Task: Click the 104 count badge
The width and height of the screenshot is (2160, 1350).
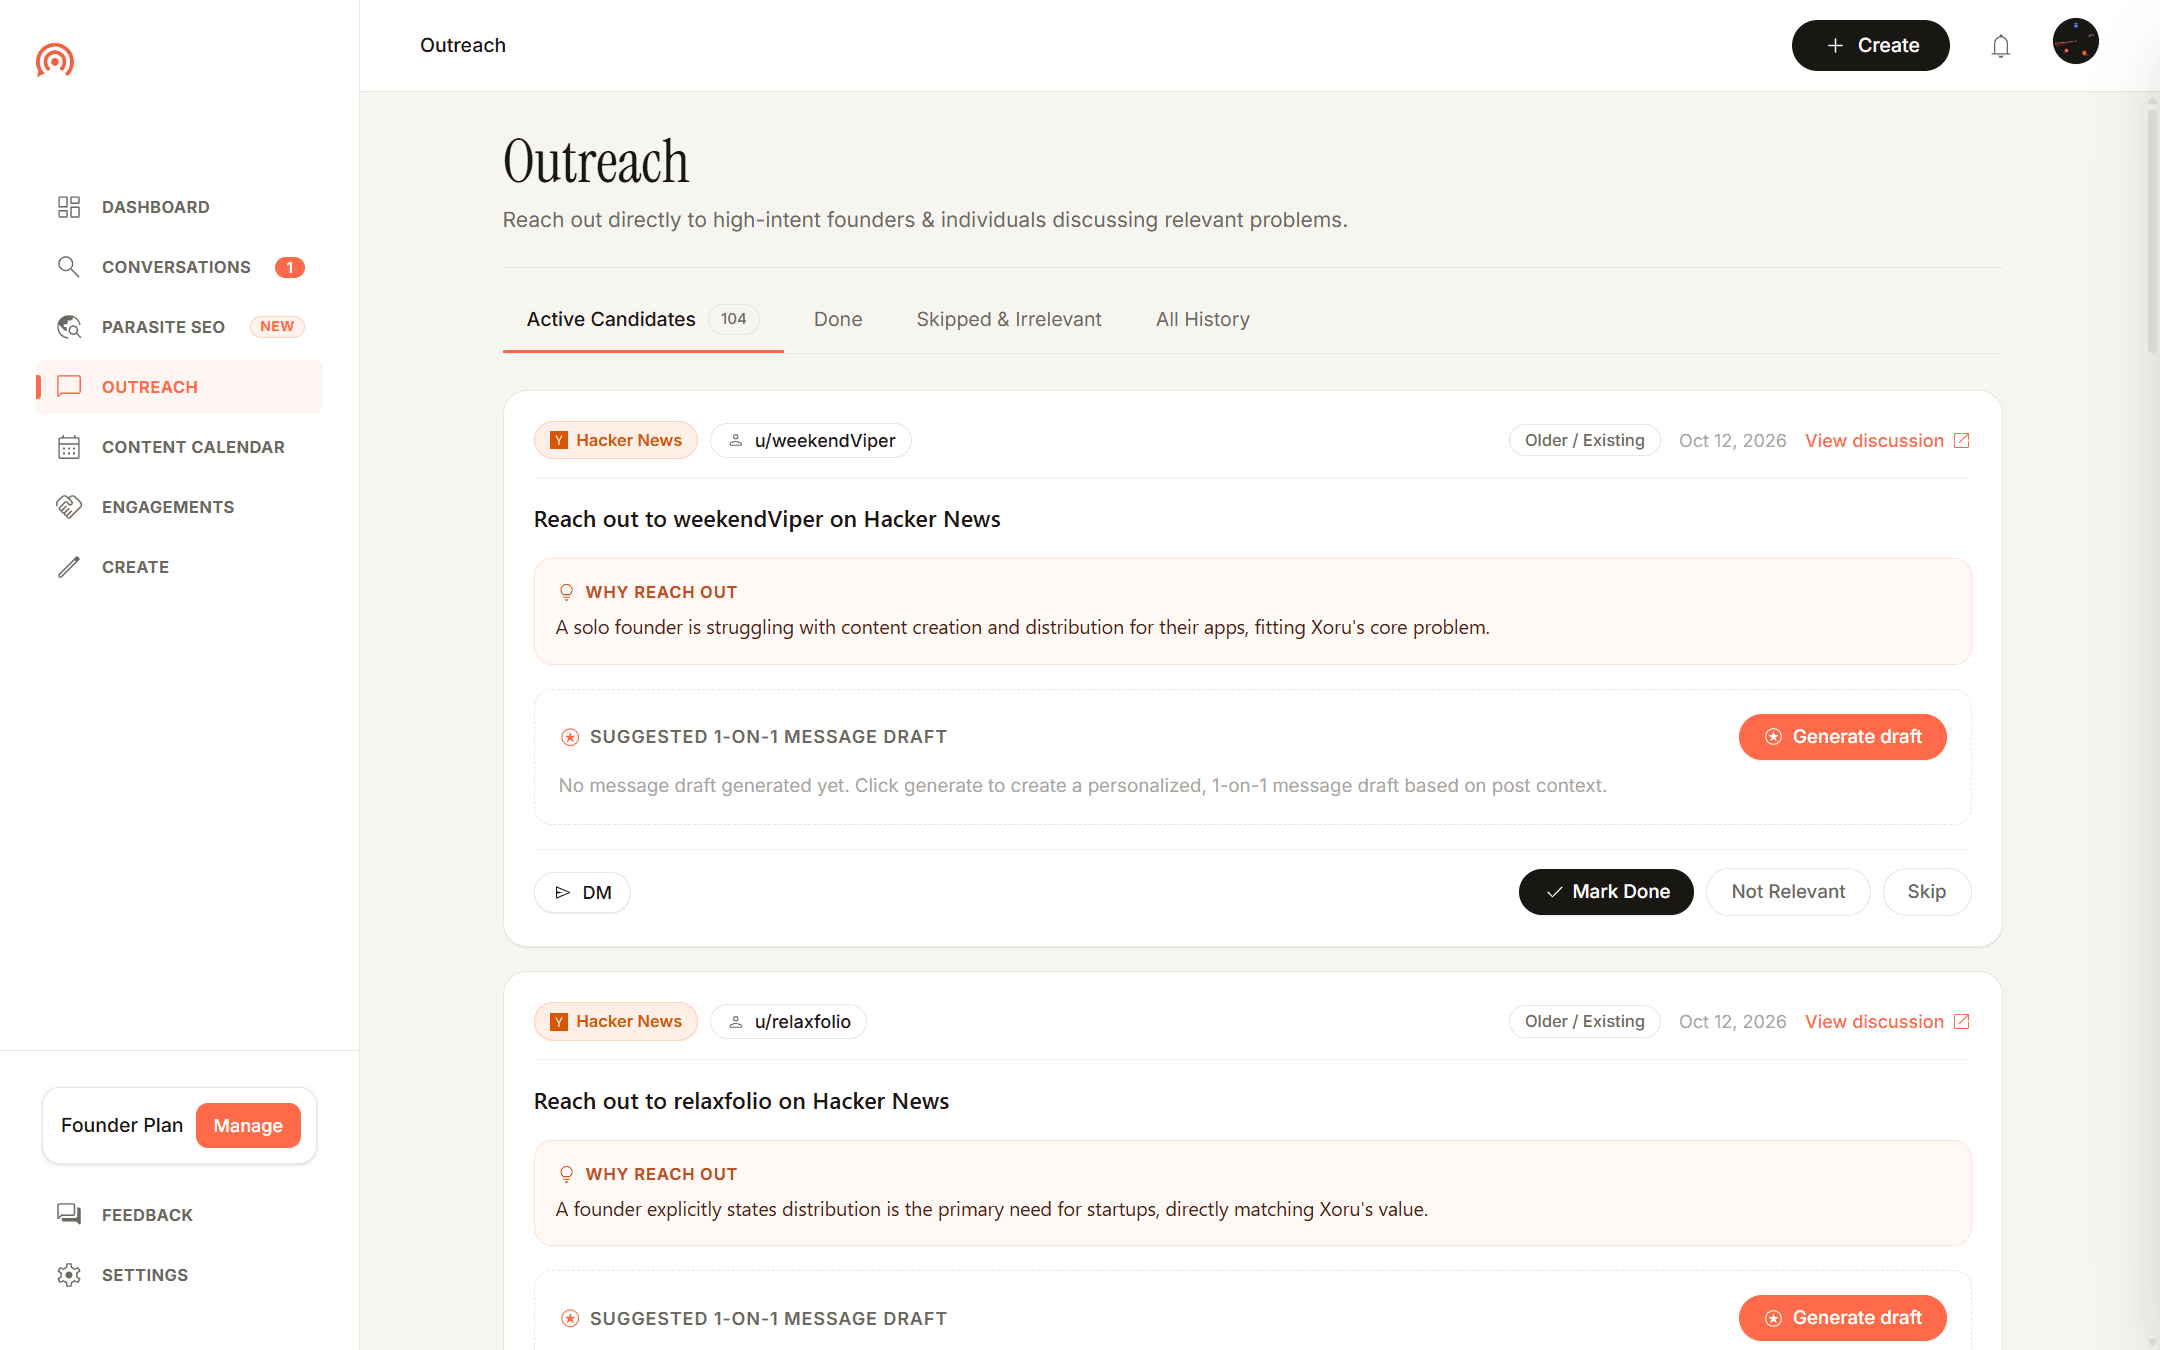Action: click(x=734, y=319)
